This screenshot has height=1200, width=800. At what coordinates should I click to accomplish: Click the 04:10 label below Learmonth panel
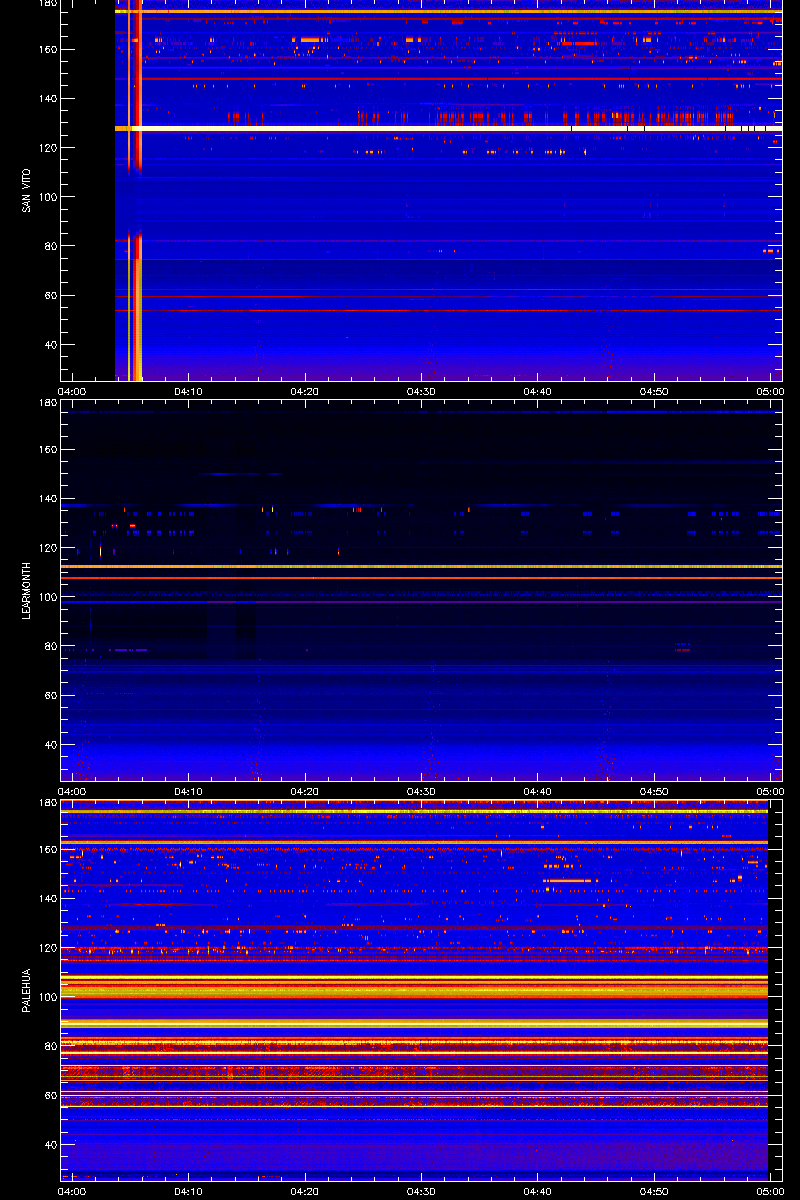pos(189,791)
